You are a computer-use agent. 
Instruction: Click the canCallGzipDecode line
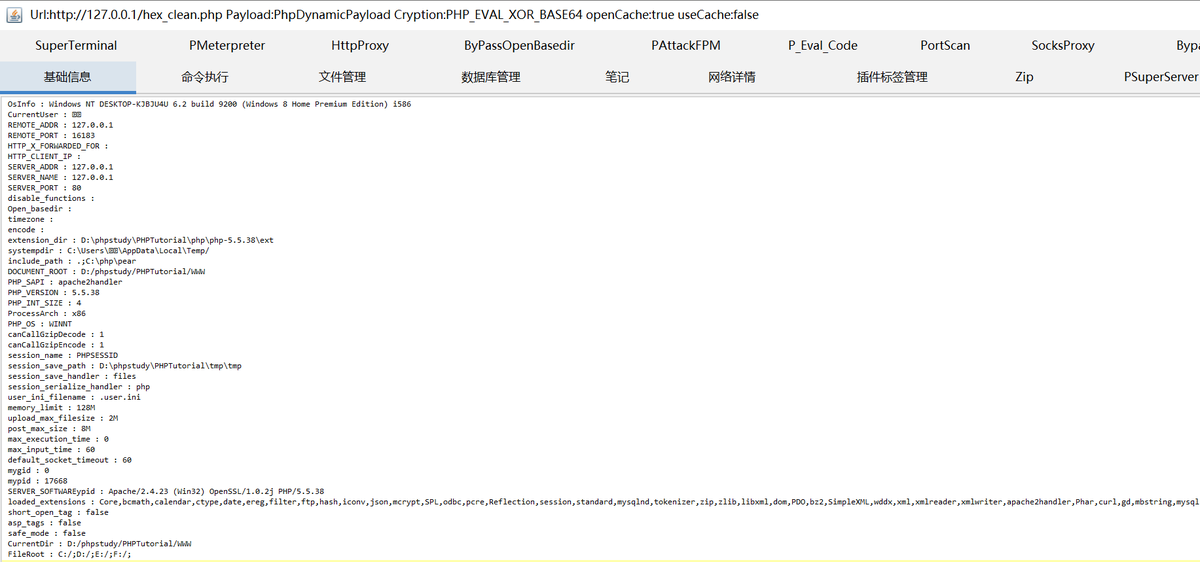tap(56, 334)
